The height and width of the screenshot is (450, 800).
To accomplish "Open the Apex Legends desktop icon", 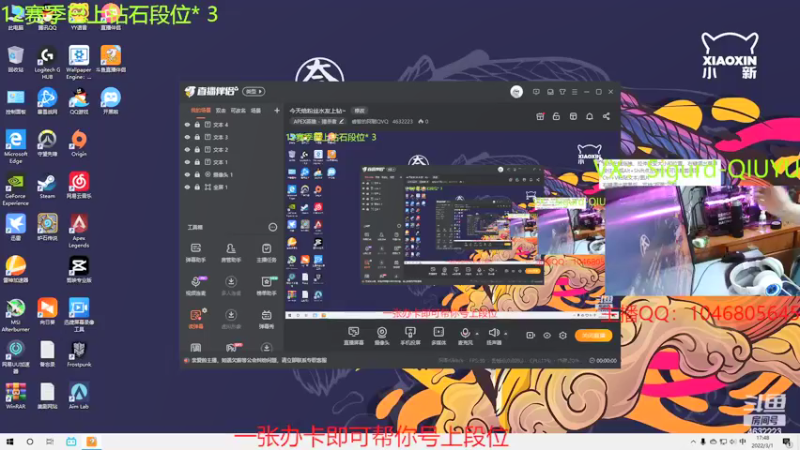I will (x=79, y=231).
